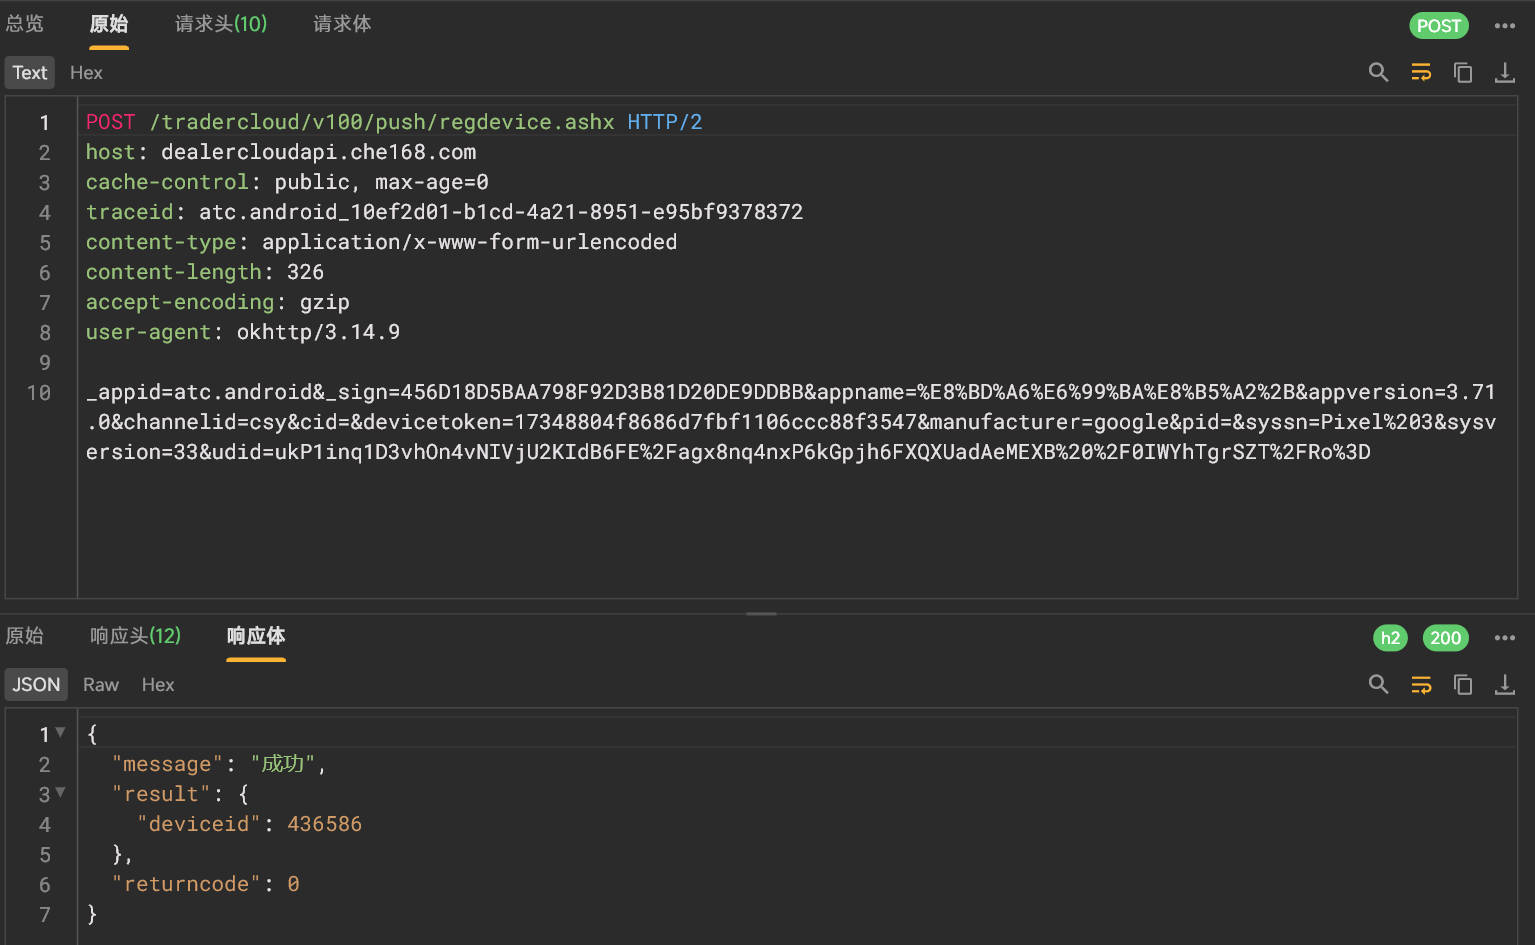Click the search icon in request panel
The image size is (1535, 945).
[x=1378, y=72]
